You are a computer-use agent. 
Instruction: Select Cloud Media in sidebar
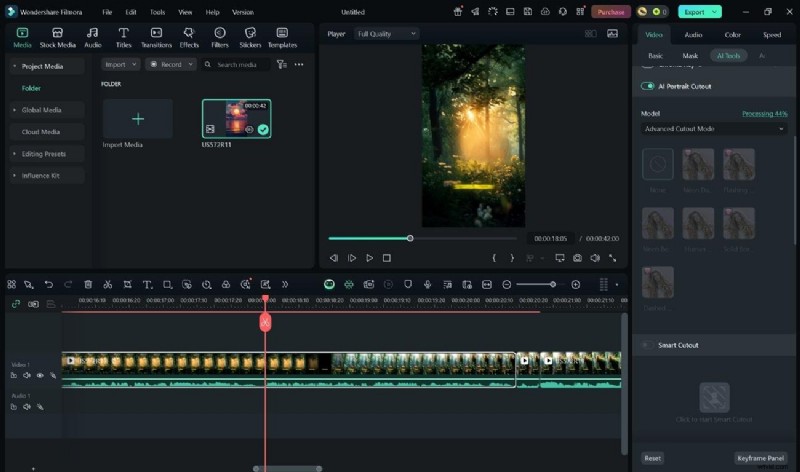41,132
